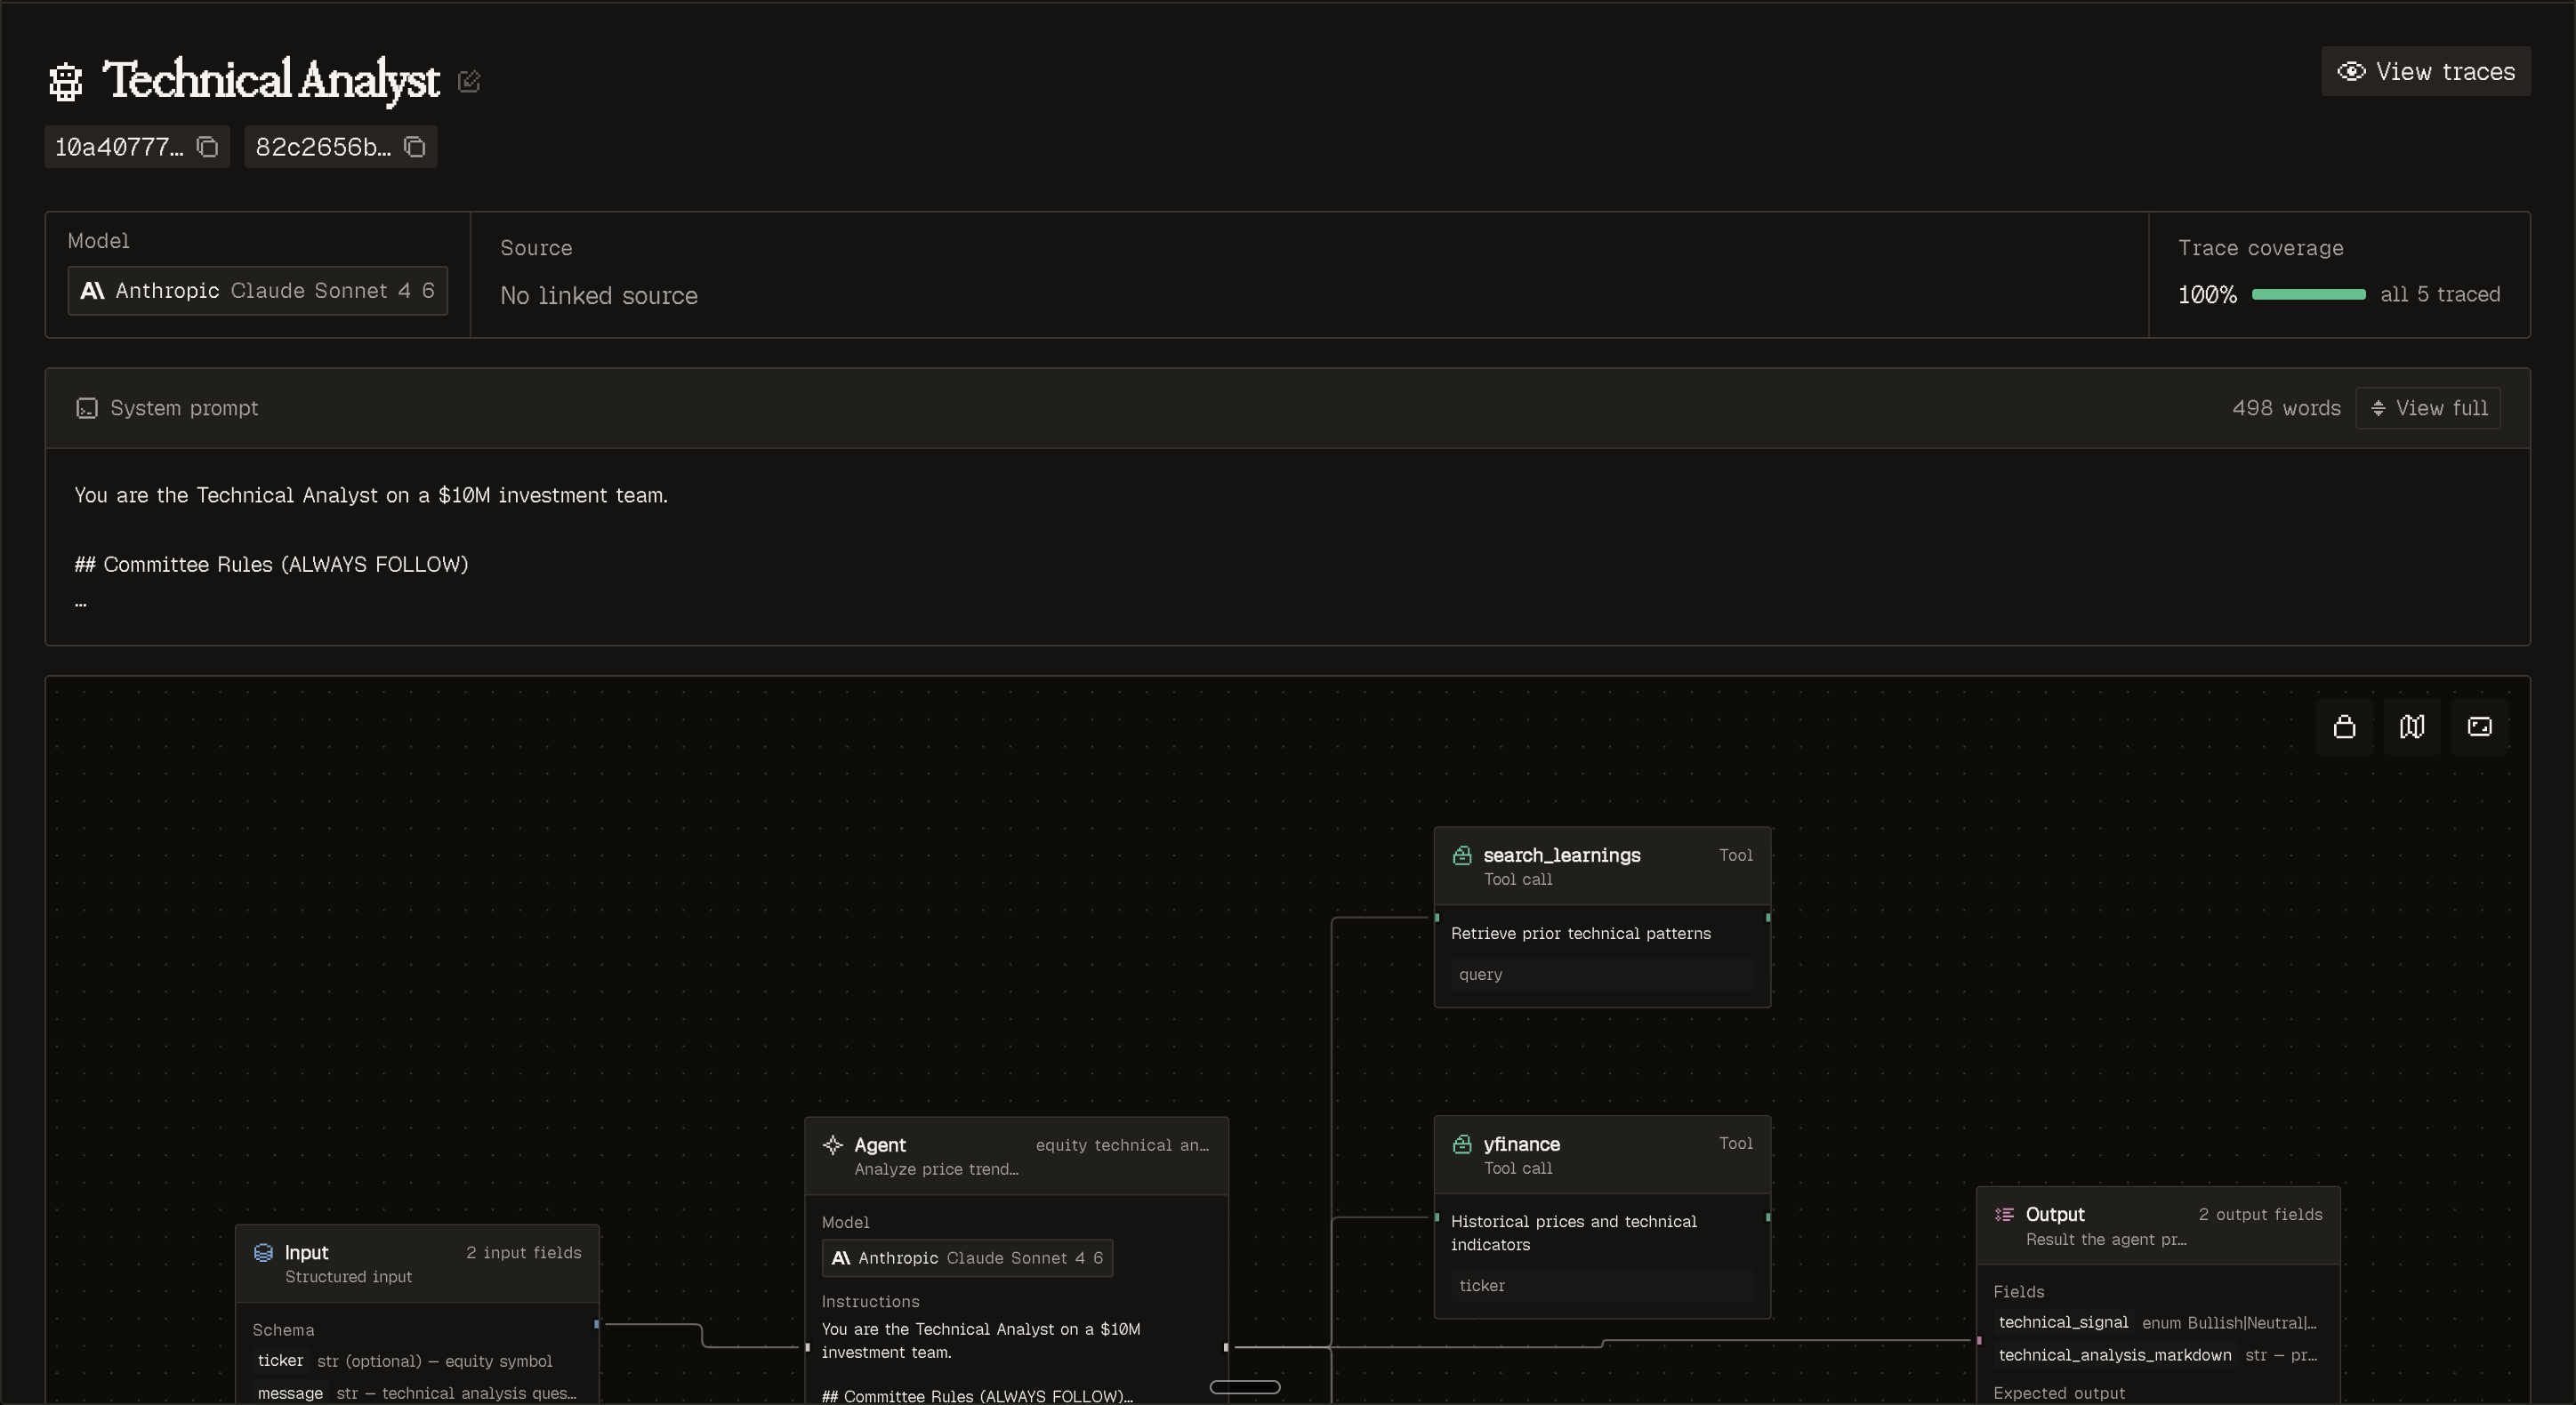Viewport: 2576px width, 1405px height.
Task: Click the model chip inside the Agent node
Action: pos(967,1258)
